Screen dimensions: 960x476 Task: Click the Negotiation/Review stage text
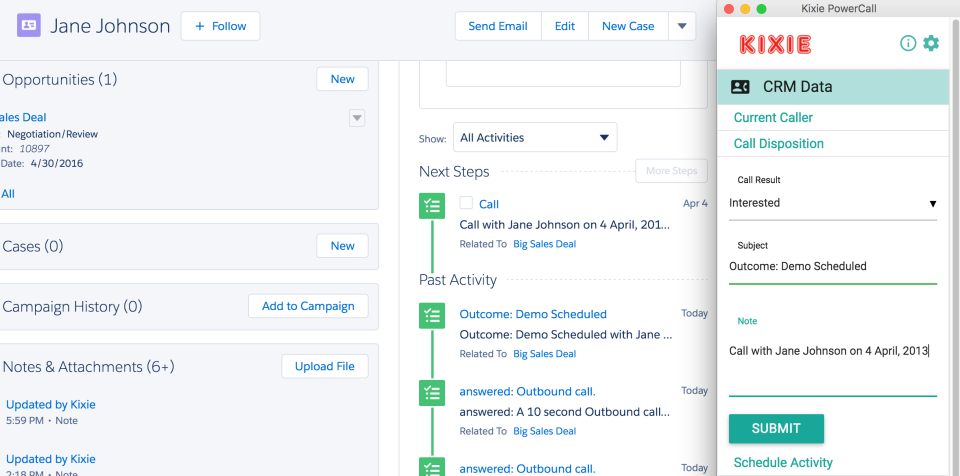[x=53, y=134]
